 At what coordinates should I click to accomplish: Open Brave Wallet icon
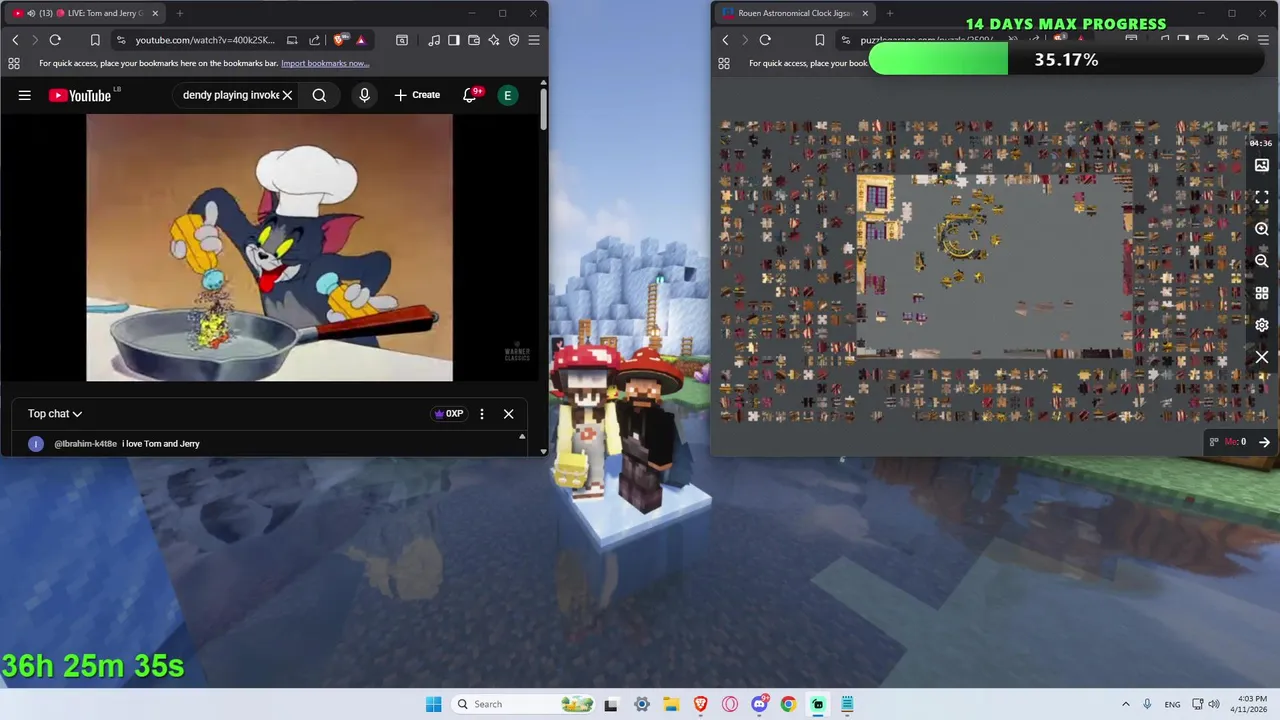474,40
